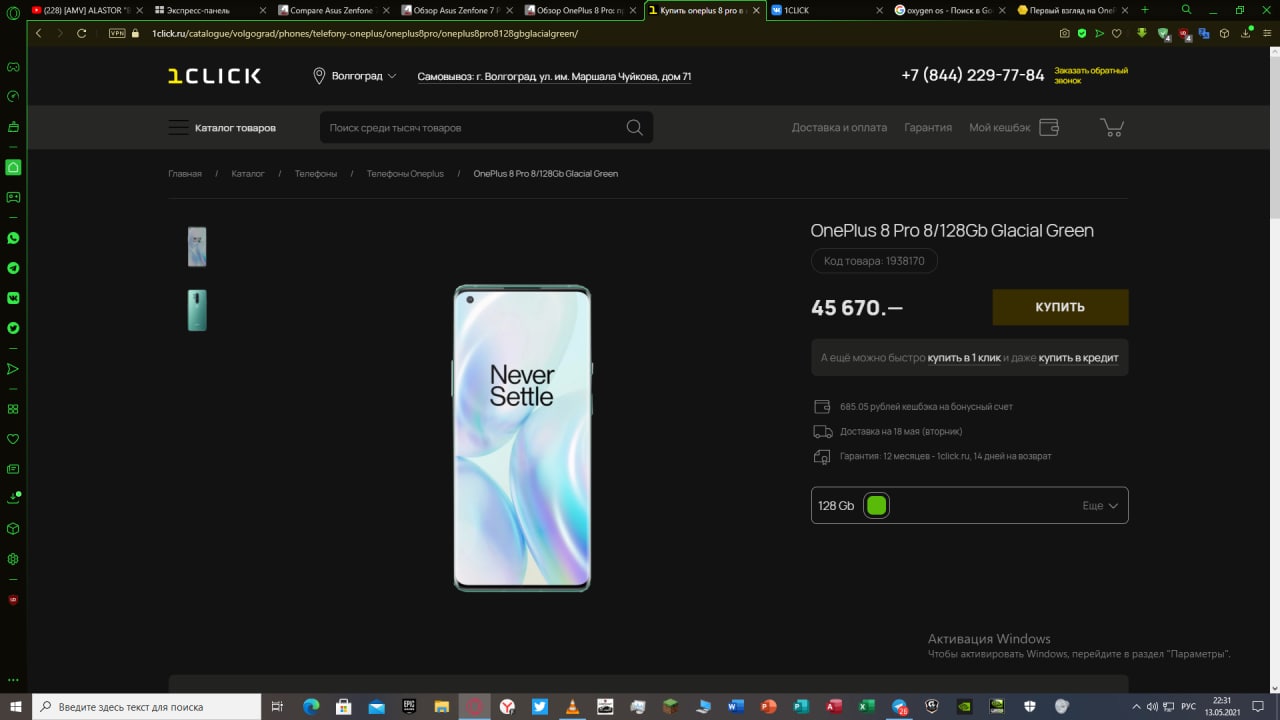
Task: Open the heart bookmarks icon in sidebar
Action: pos(13,439)
